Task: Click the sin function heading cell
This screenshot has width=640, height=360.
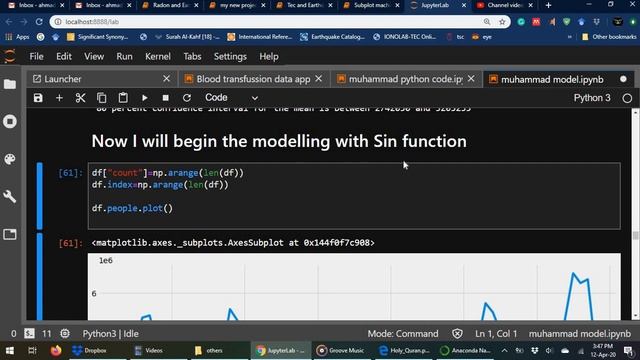Action: tap(279, 141)
